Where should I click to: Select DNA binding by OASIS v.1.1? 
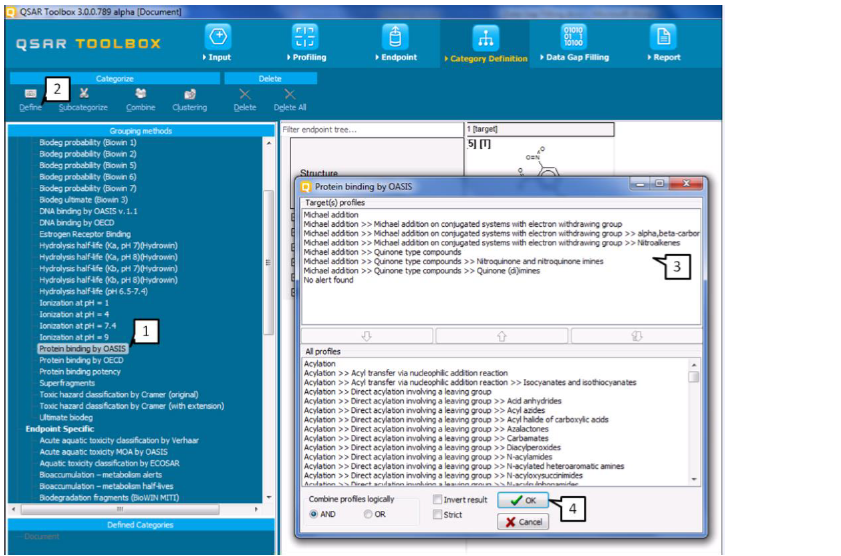88,211
